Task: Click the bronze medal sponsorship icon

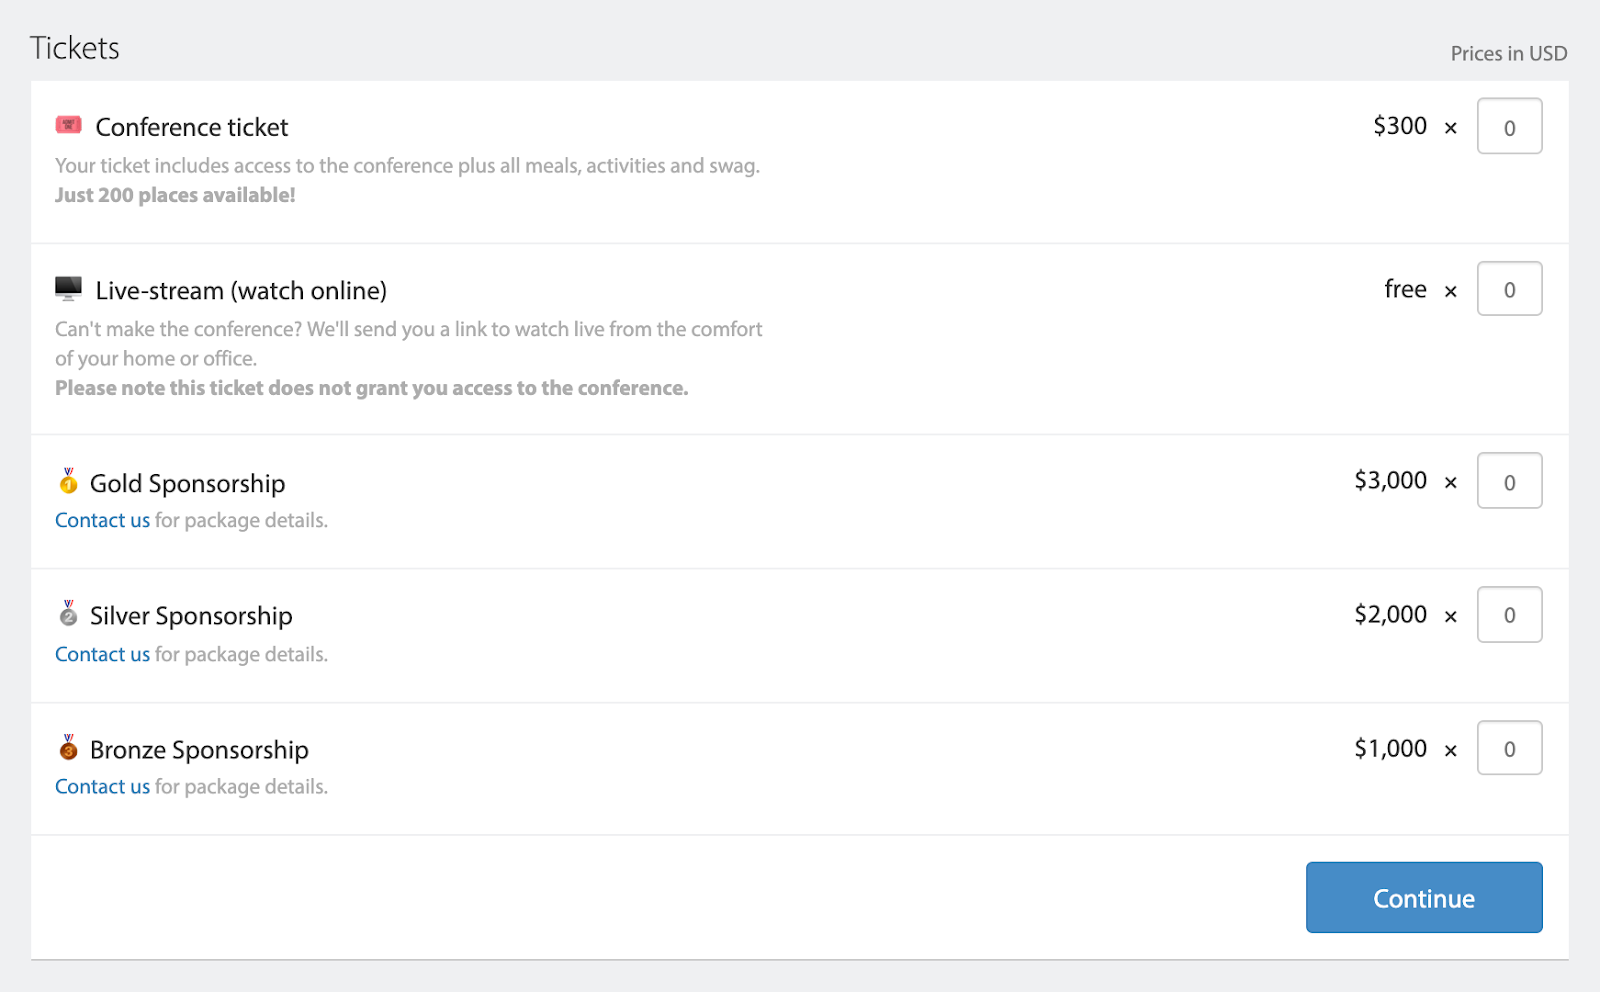Action: 68,748
